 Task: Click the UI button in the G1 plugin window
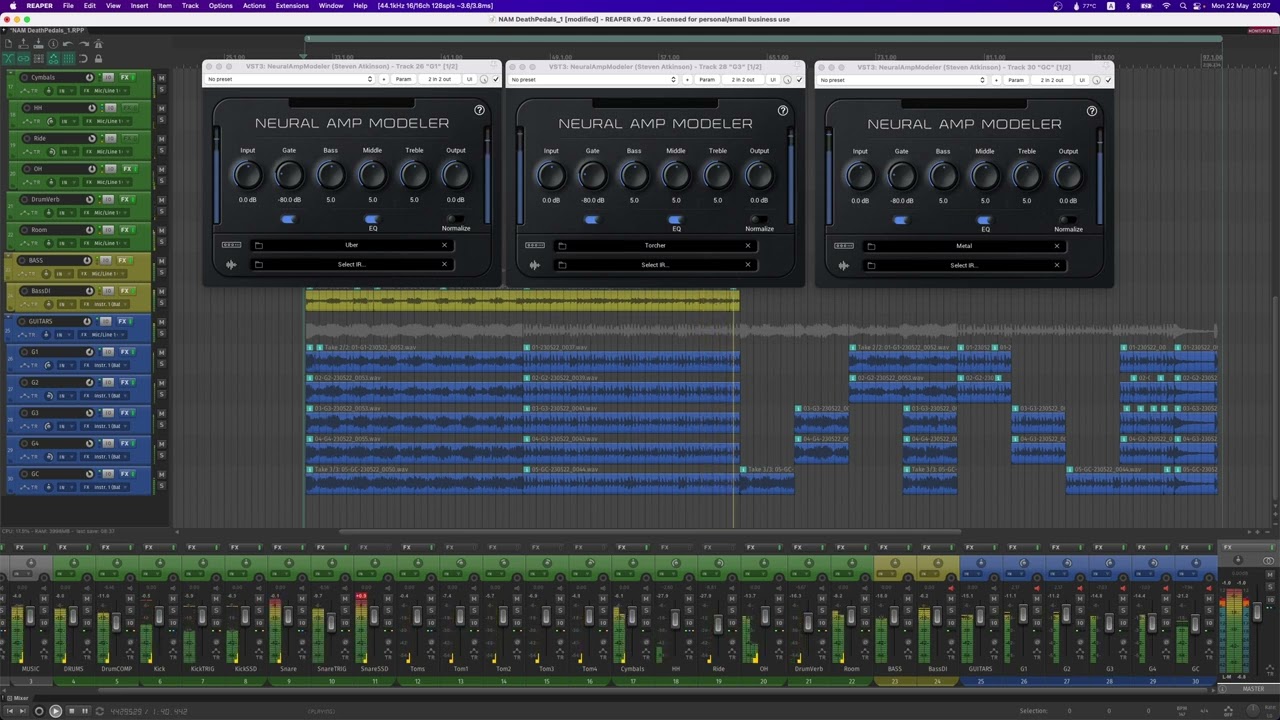(469, 79)
